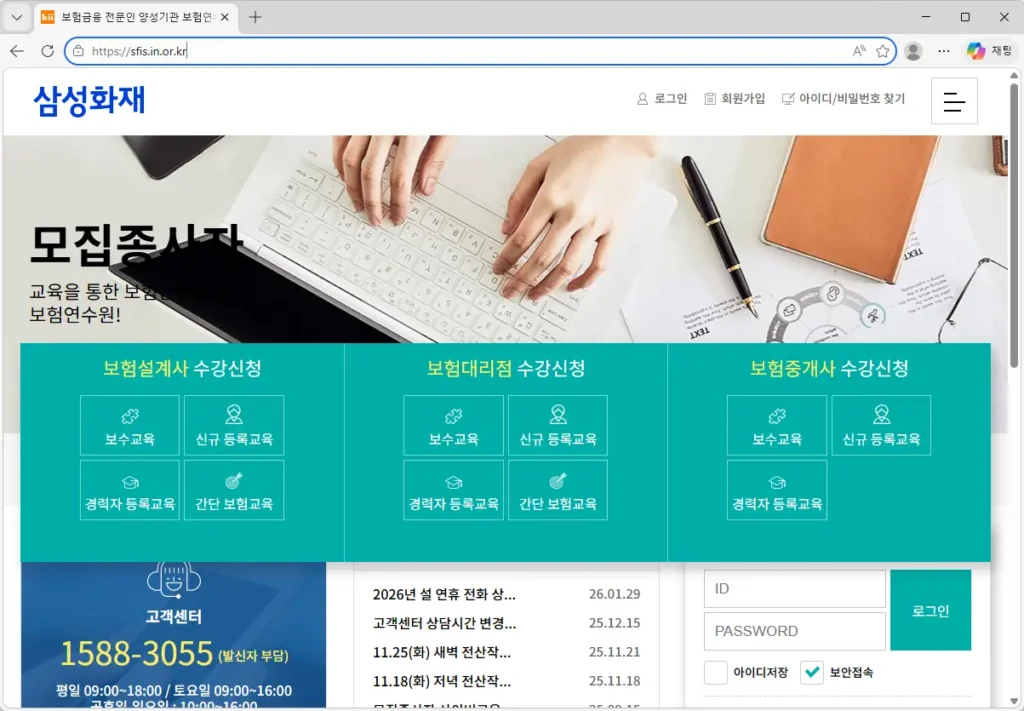Focus the PASSWORD input field

(x=794, y=631)
